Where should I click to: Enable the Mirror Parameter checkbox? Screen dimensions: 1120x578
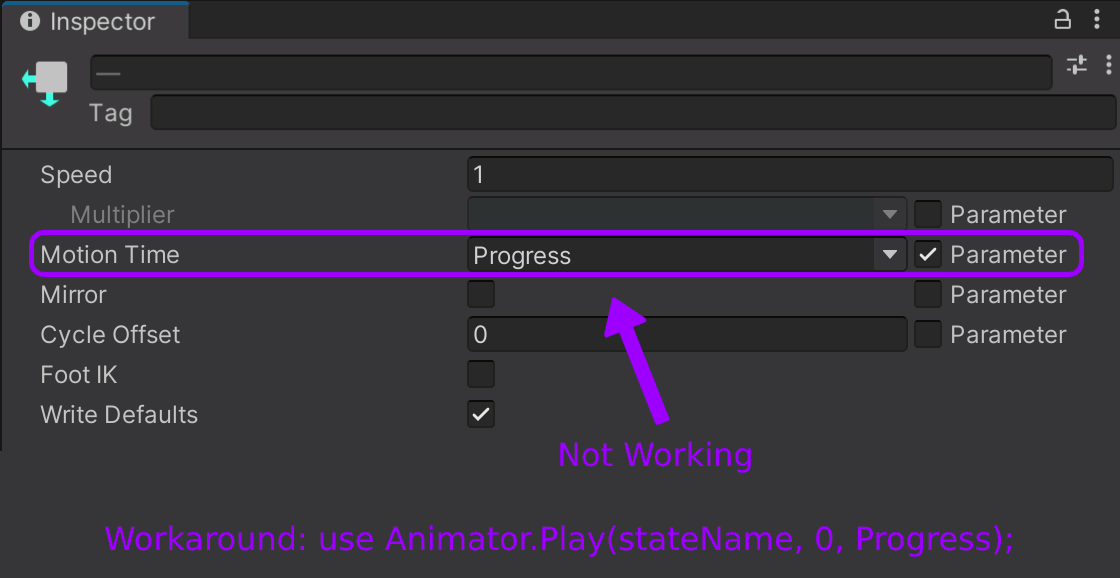point(928,295)
